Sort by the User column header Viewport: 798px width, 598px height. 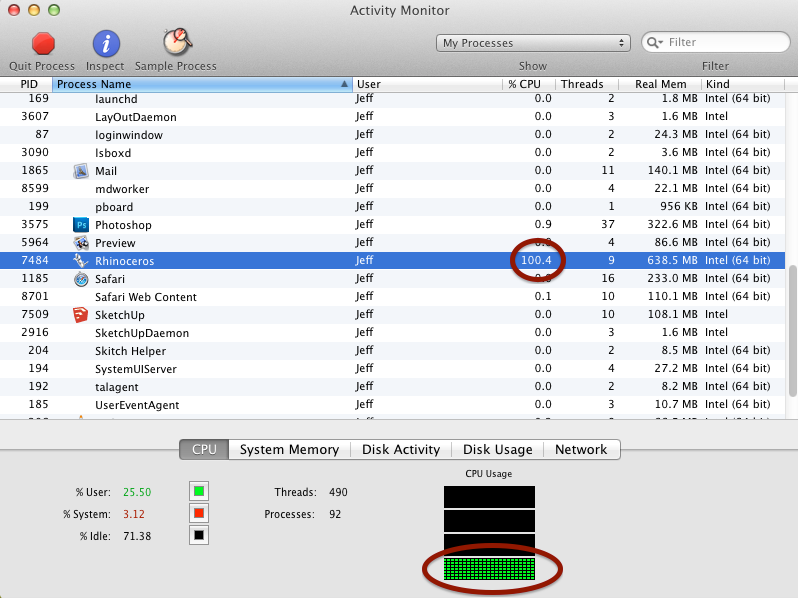pyautogui.click(x=428, y=84)
